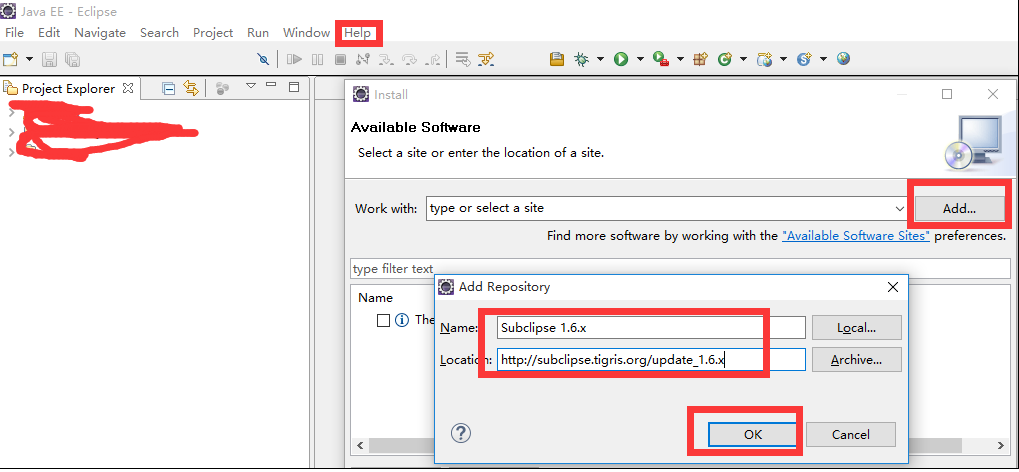Minimize the Project Explorer view
The image size is (1019, 472).
271,85
